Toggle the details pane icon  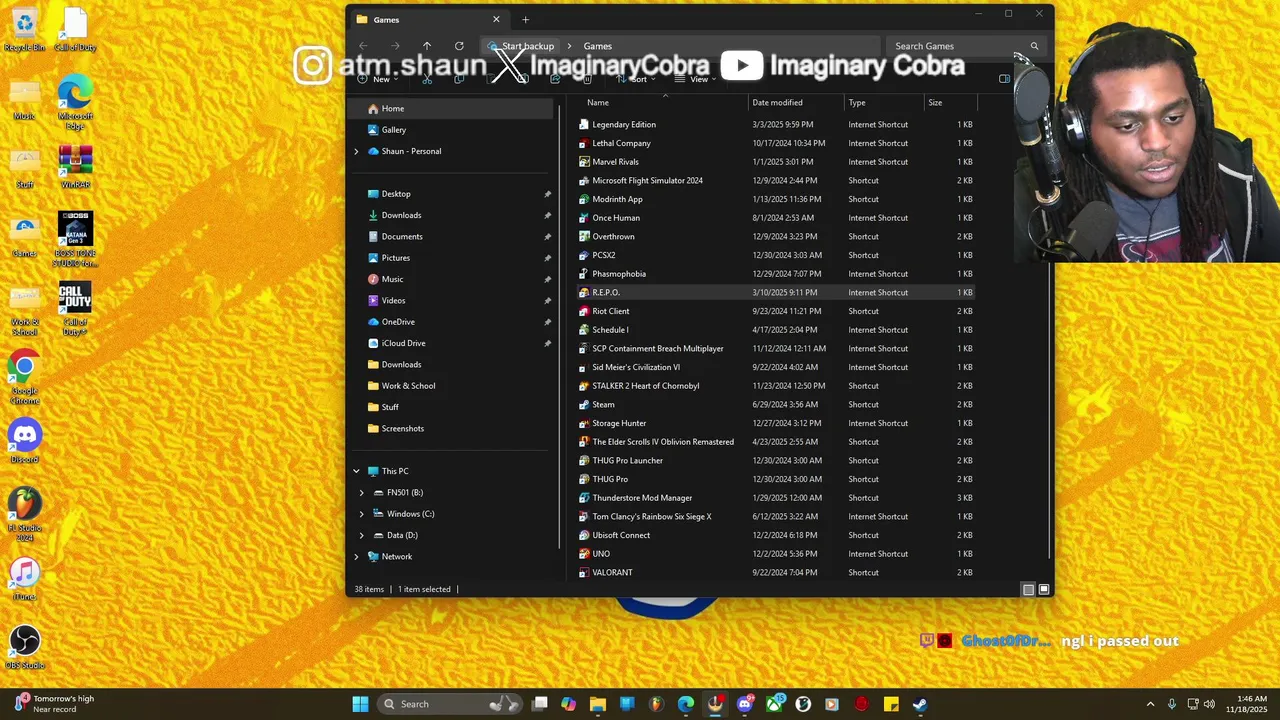(x=1004, y=79)
